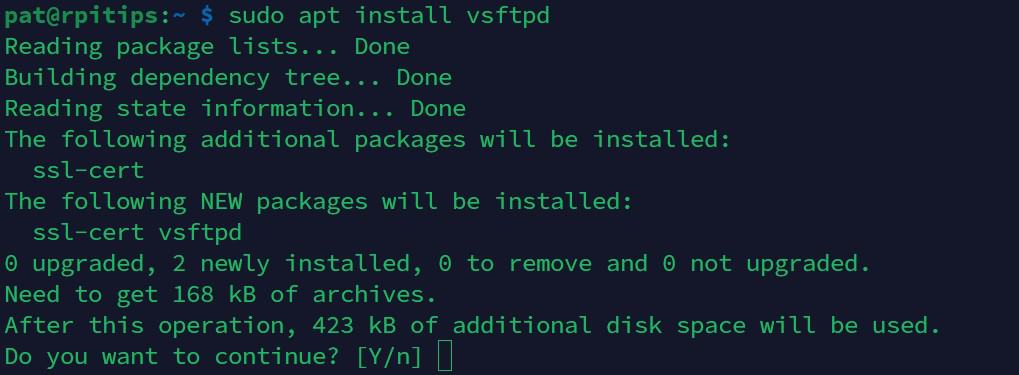Click 'Reading package lists... Done' line

tap(207, 47)
